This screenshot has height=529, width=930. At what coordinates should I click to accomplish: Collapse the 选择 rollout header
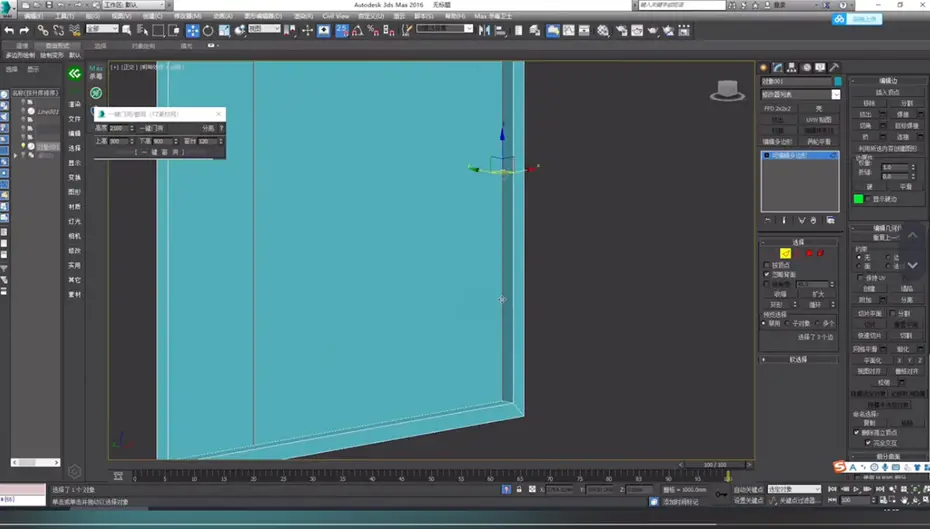(x=798, y=242)
